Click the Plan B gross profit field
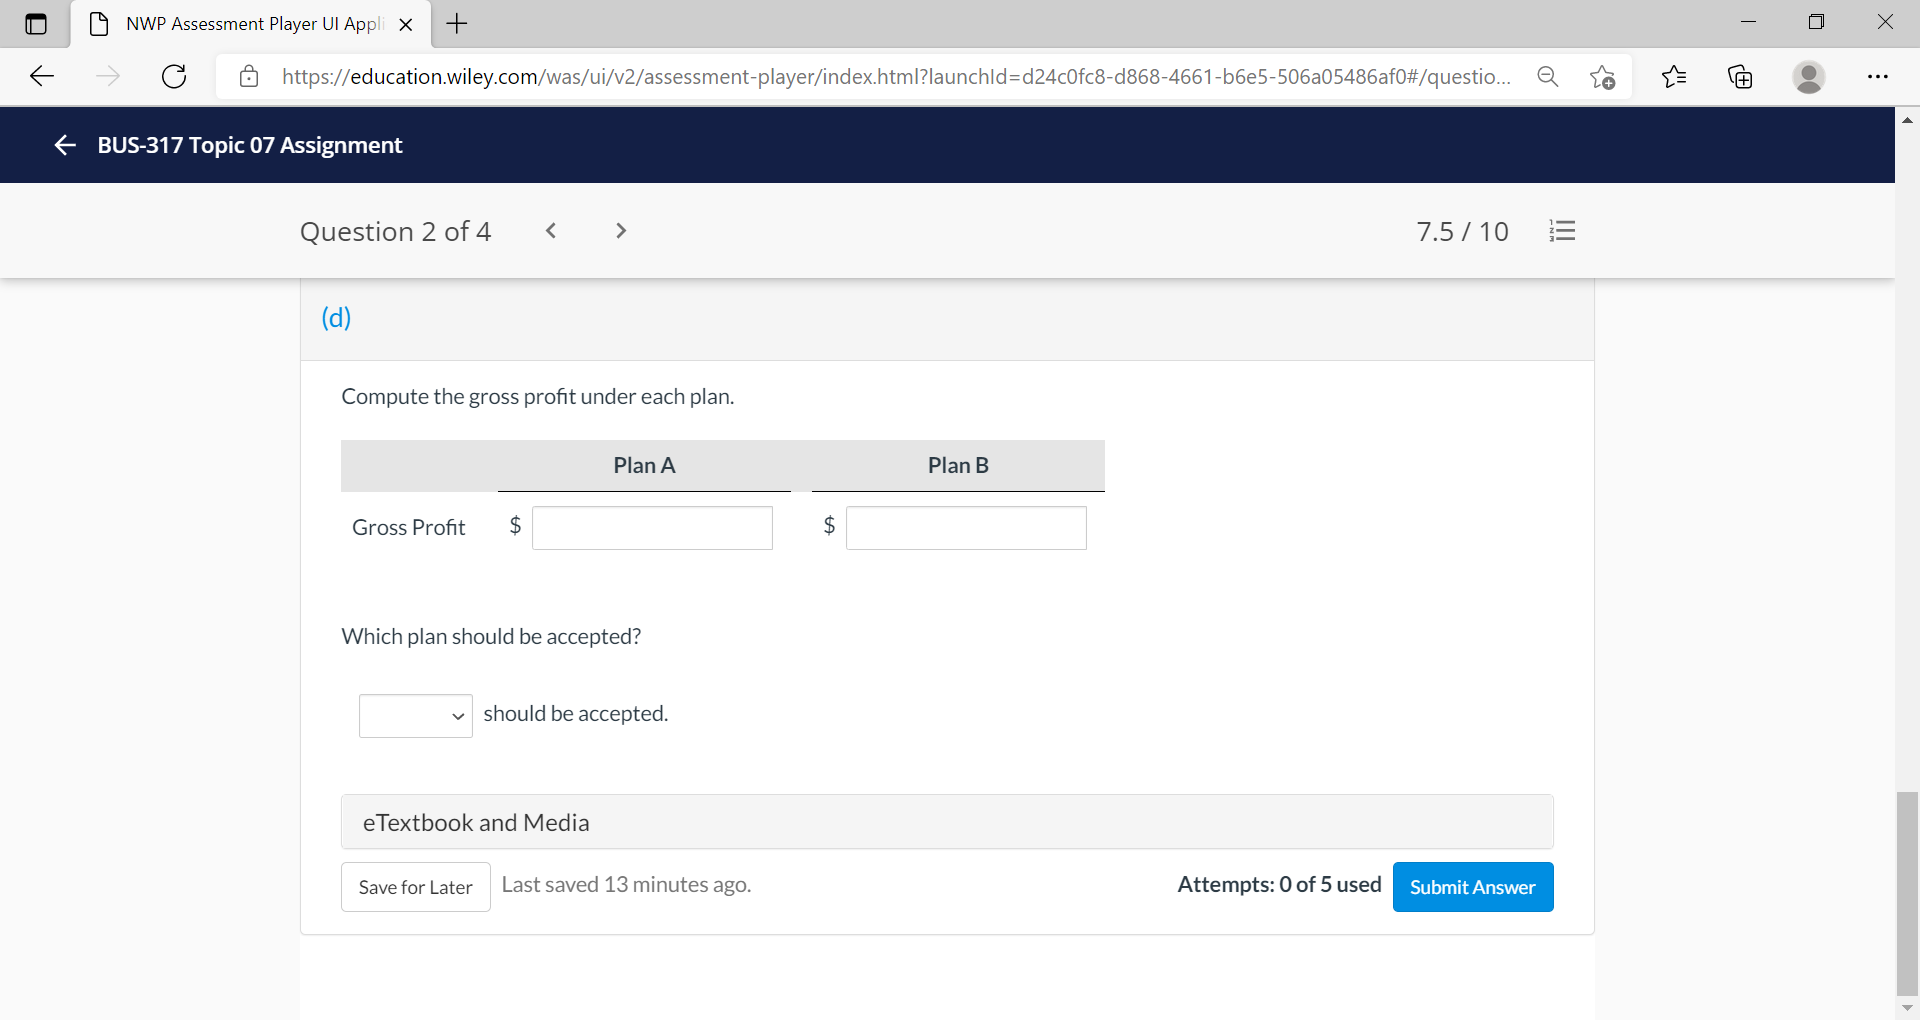The width and height of the screenshot is (1920, 1020). pos(966,528)
